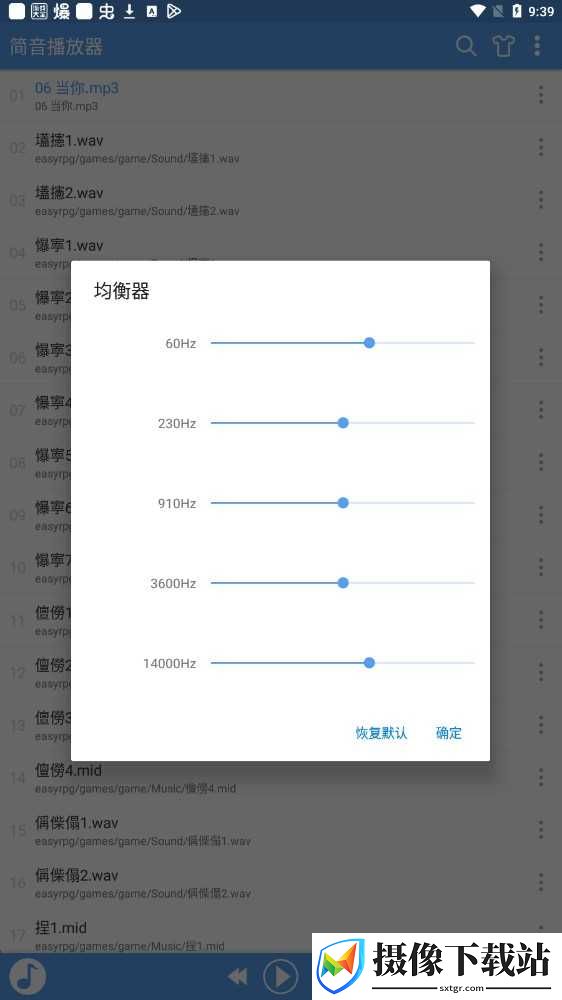The height and width of the screenshot is (1000, 562).
Task: Click the 14000Hz equalizer slider handle
Action: coord(369,663)
